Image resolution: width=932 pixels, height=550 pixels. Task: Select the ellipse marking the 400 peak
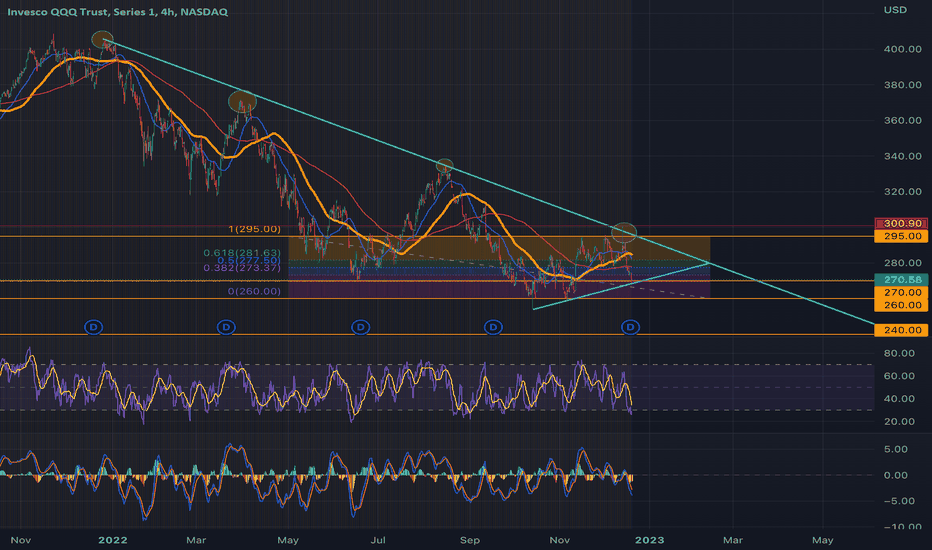(102, 40)
